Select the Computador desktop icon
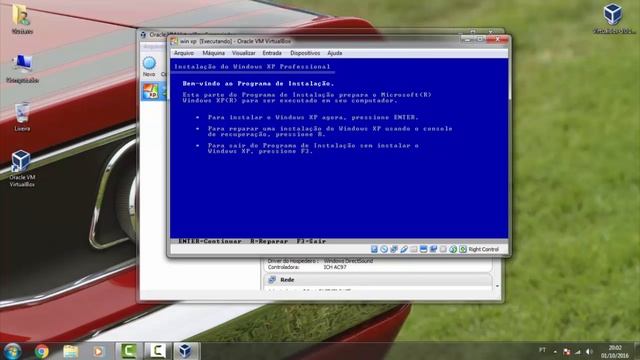Image resolution: width=640 pixels, height=360 pixels. [22, 69]
